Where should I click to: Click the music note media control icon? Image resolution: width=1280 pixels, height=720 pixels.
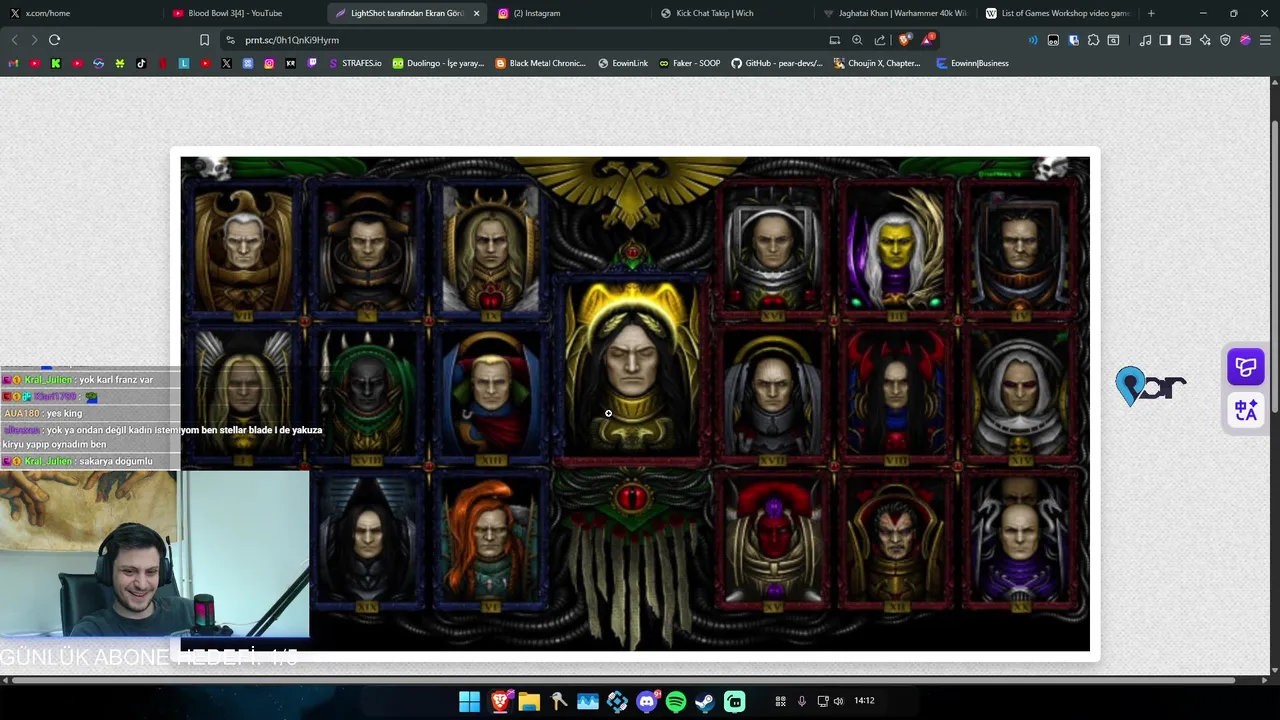pyautogui.click(x=1146, y=40)
